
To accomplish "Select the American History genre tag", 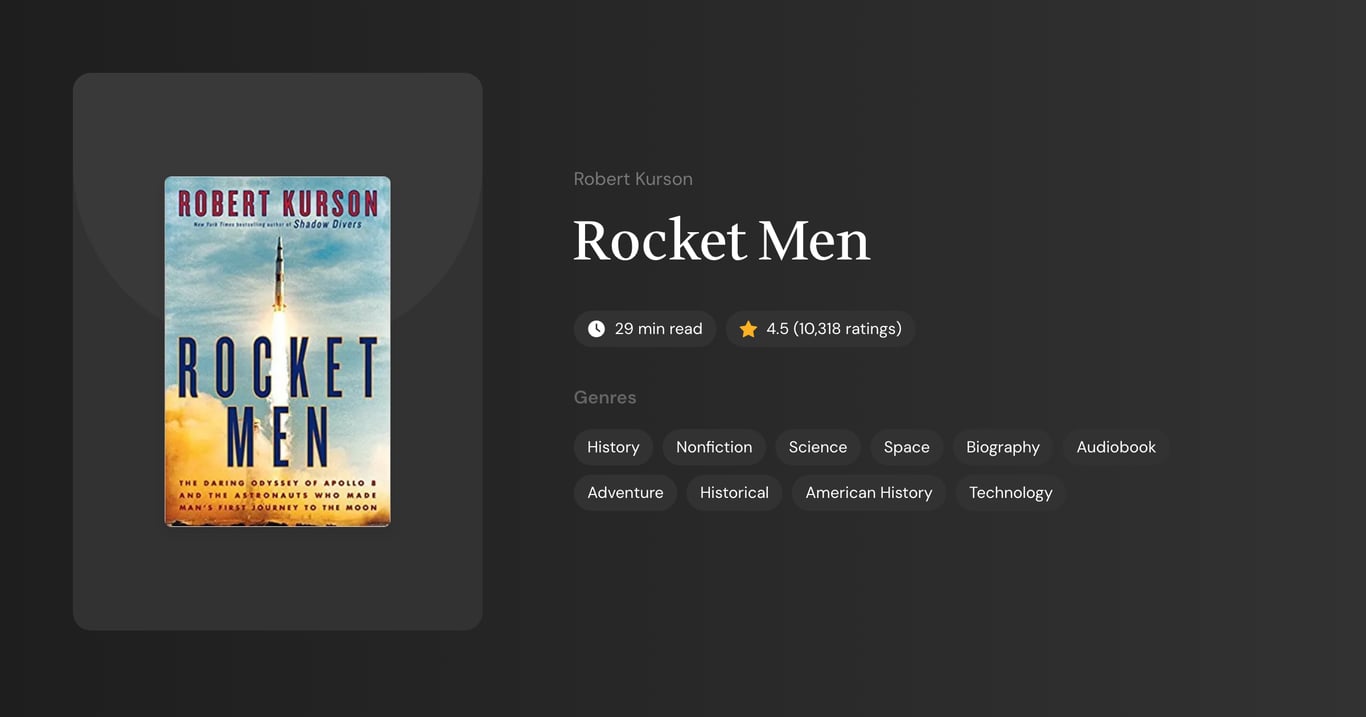I will point(868,492).
